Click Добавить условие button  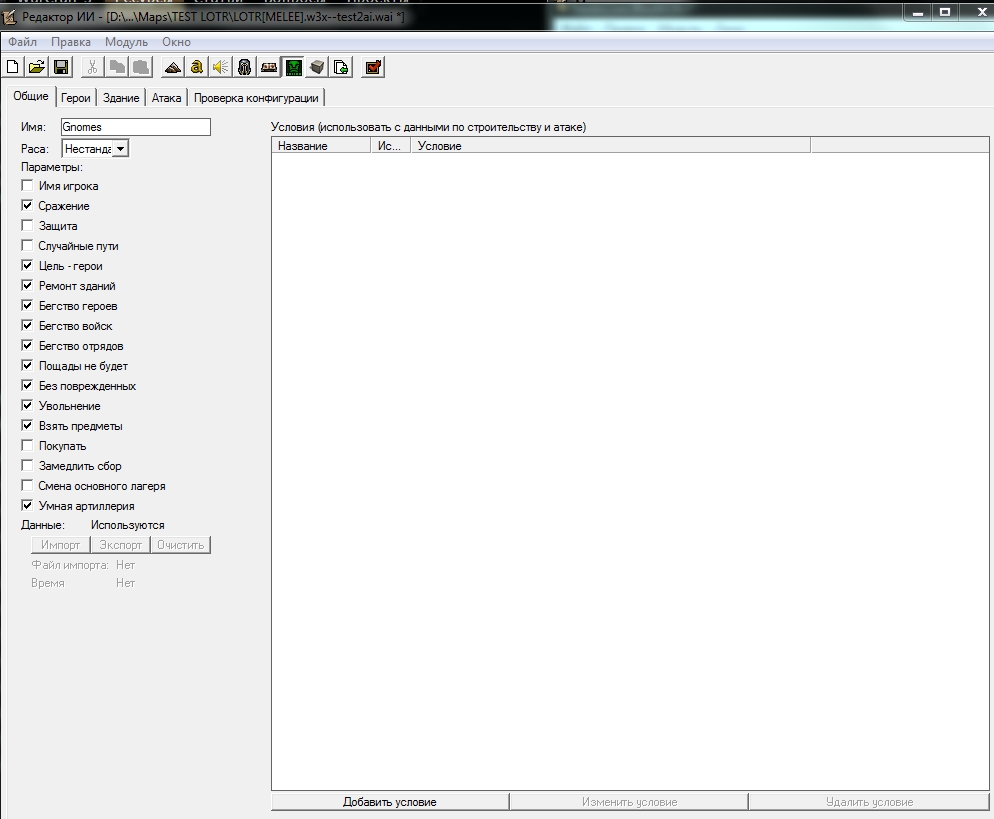390,802
